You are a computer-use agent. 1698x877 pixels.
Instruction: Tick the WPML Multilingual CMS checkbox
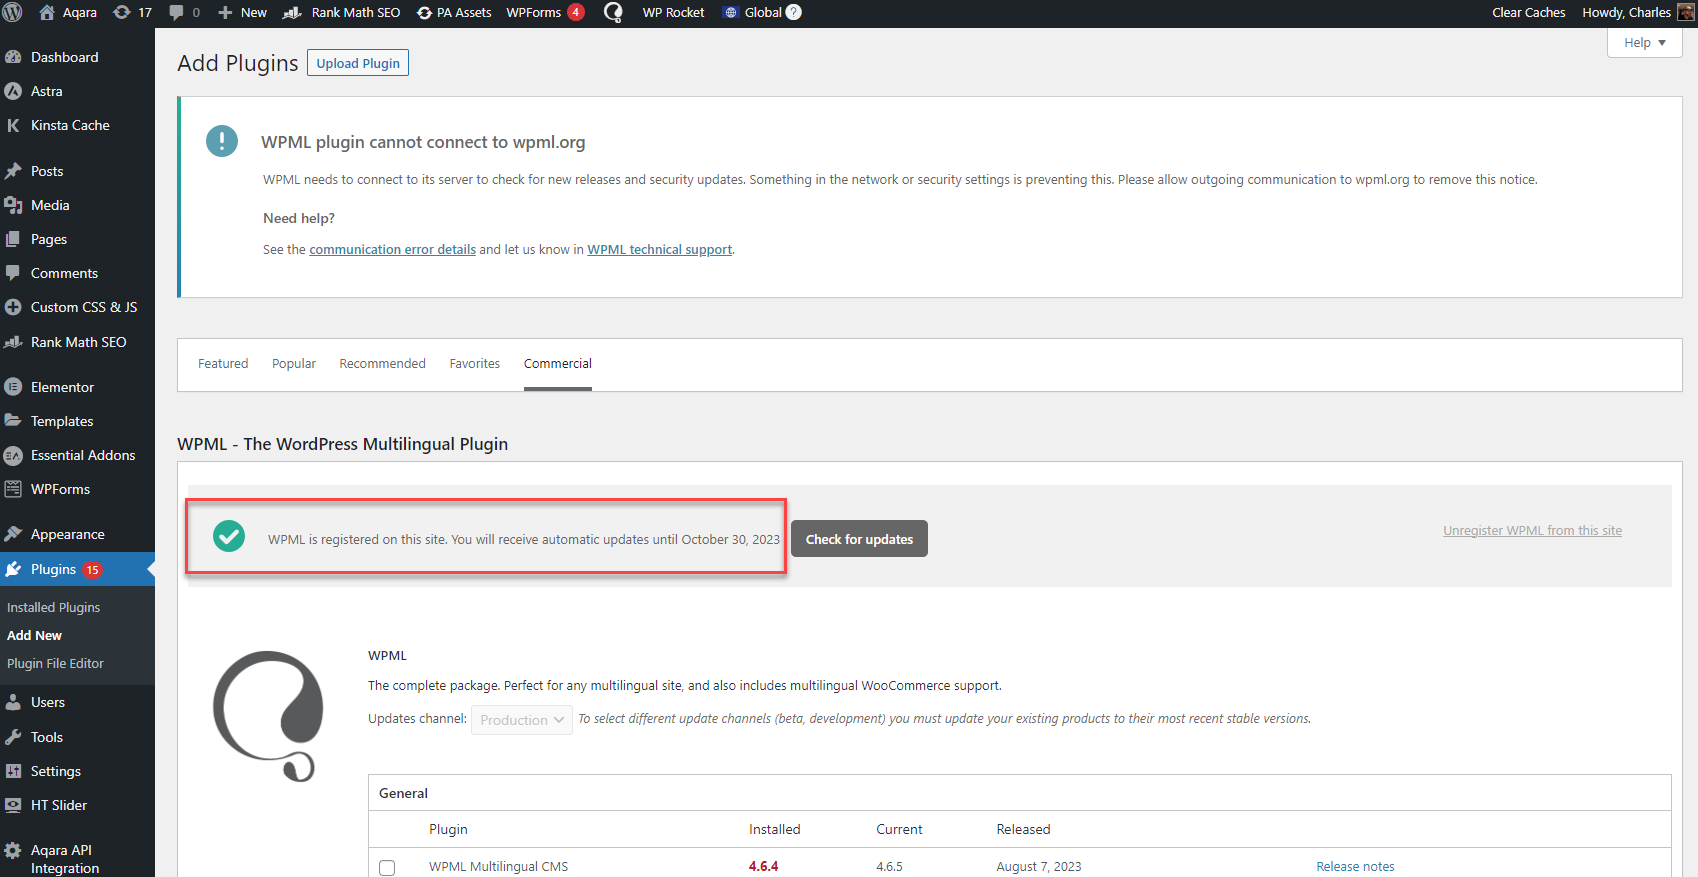(387, 867)
